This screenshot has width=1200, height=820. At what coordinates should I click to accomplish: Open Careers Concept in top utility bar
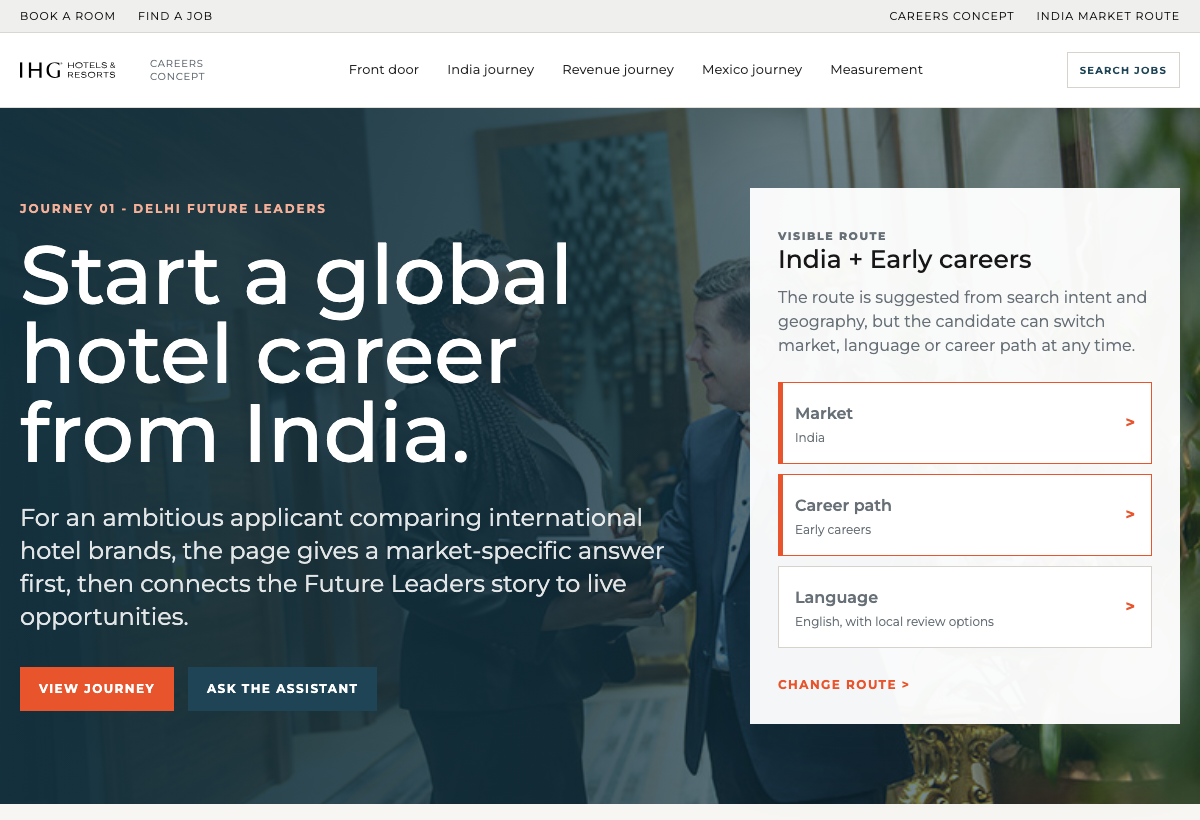point(951,16)
